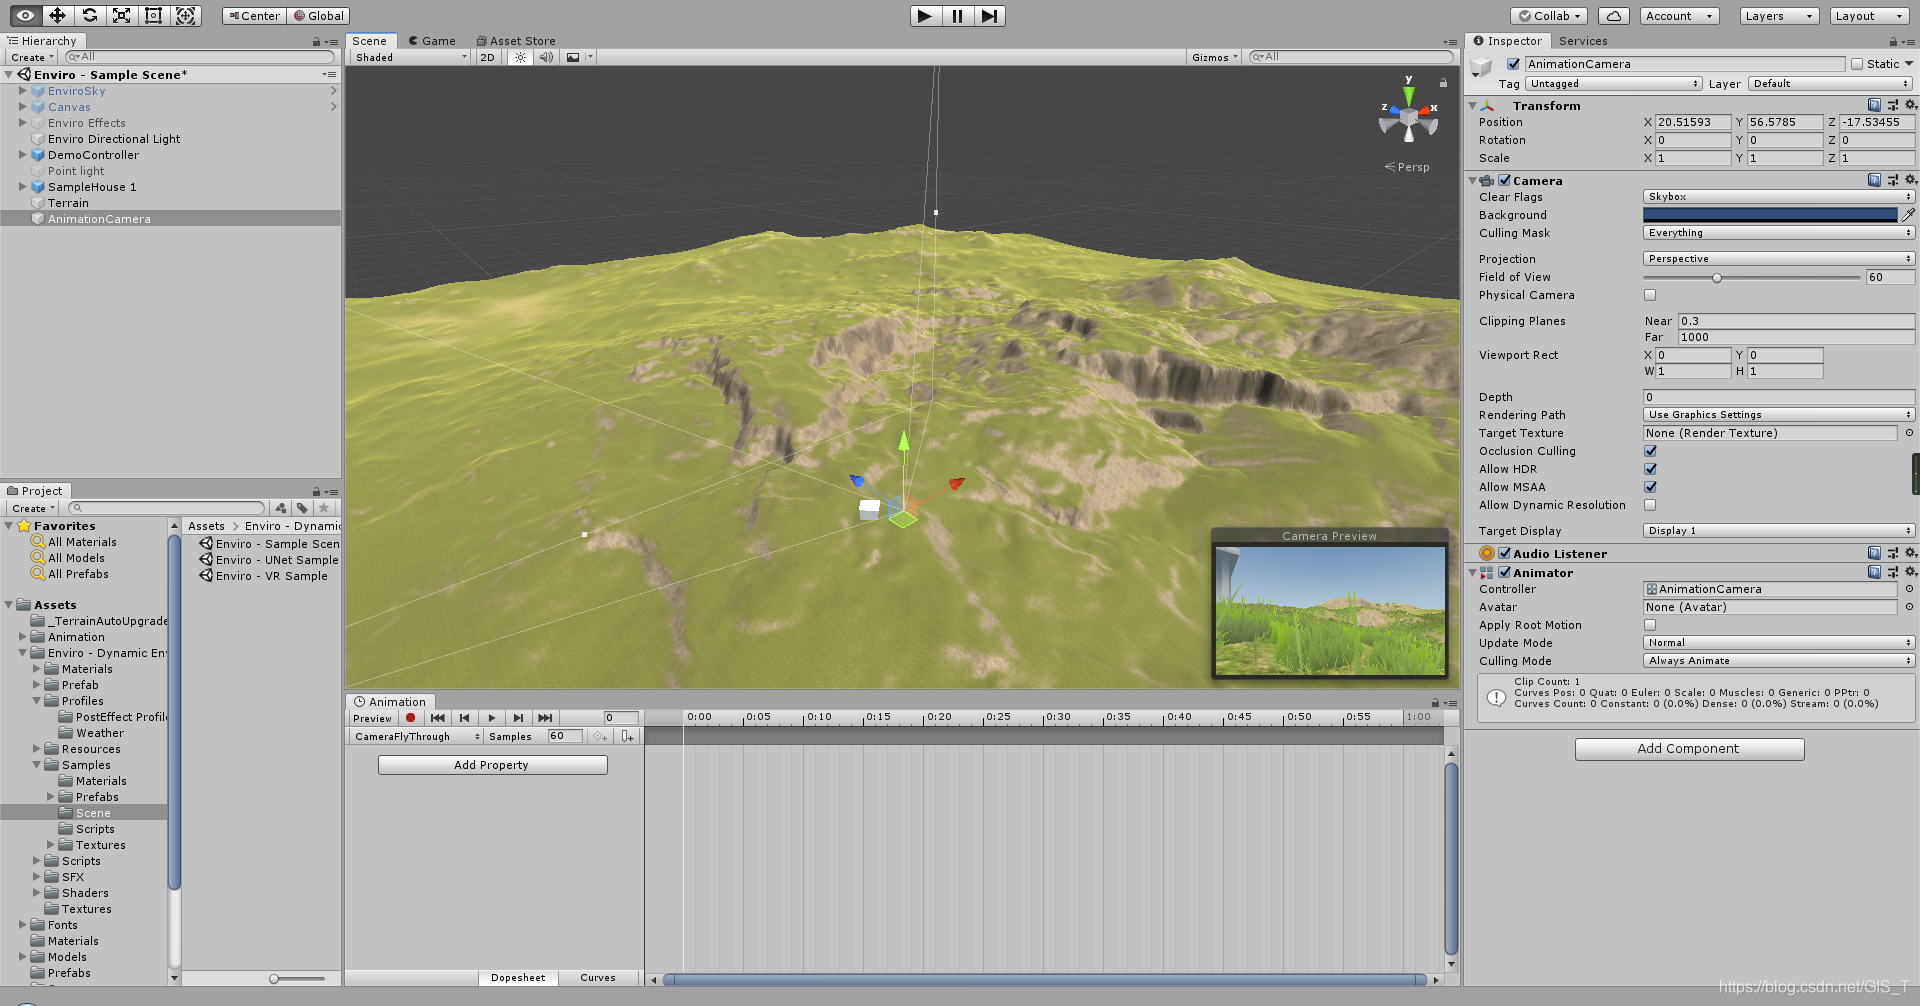Toggle AnimationCamera active checkbox
This screenshot has height=1006, width=1920.
[1513, 64]
